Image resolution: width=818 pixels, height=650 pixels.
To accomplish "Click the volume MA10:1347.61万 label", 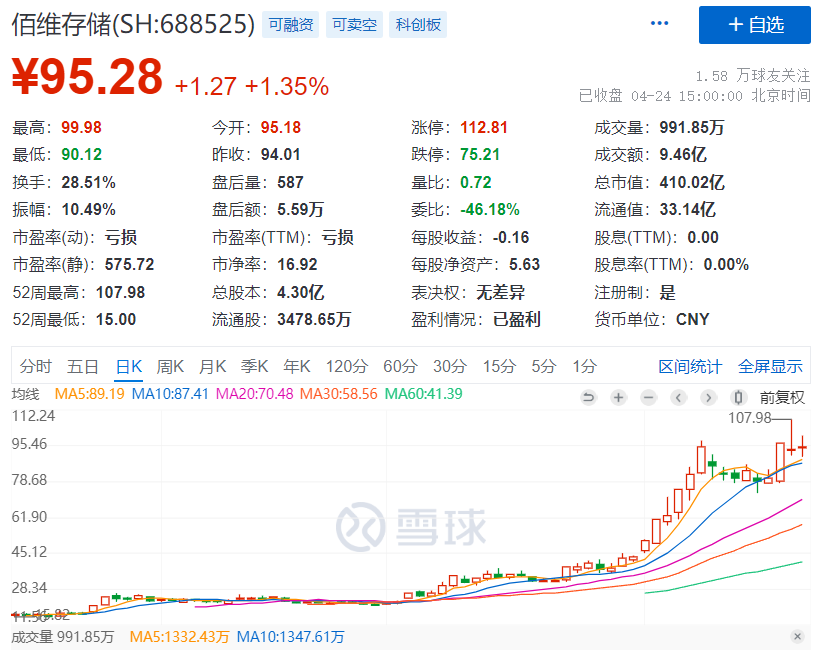I will point(291,637).
